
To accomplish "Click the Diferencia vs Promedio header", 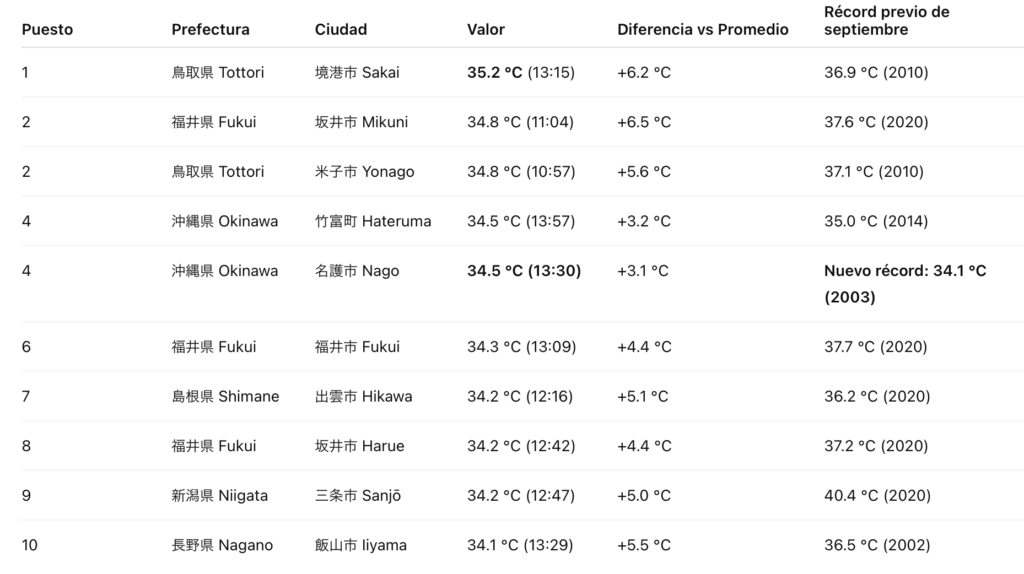I will [x=702, y=29].
